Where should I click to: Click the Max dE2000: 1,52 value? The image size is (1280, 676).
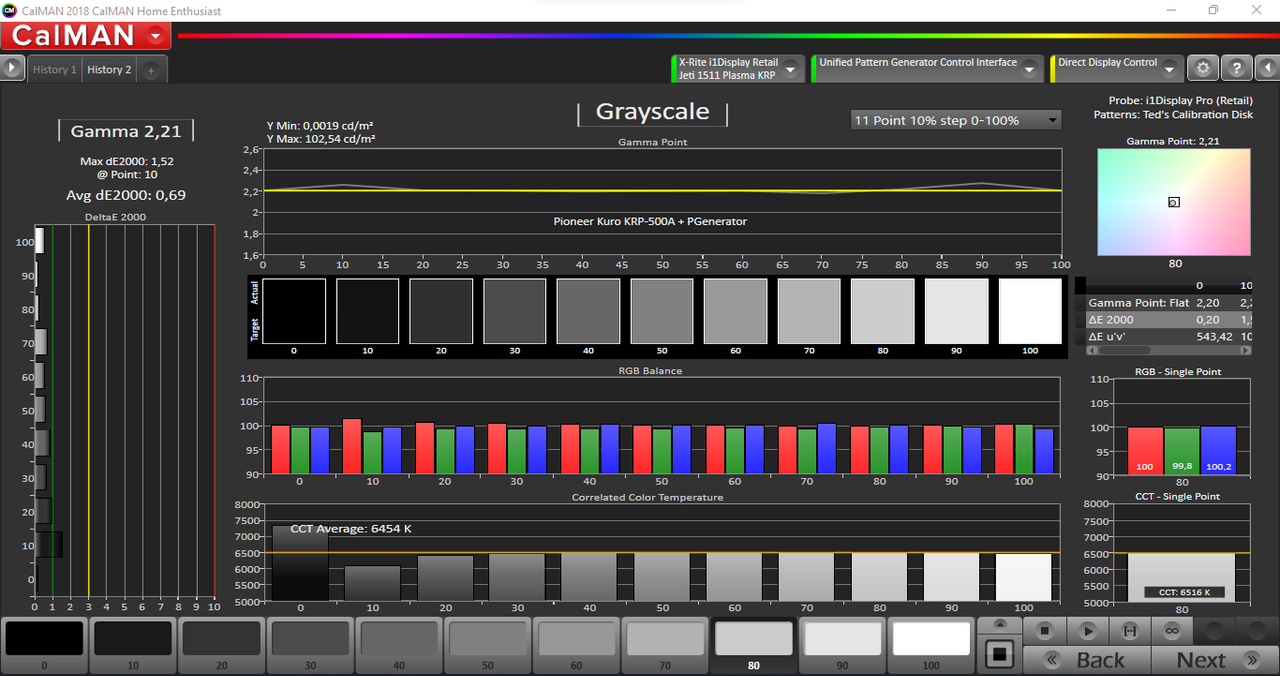click(126, 161)
